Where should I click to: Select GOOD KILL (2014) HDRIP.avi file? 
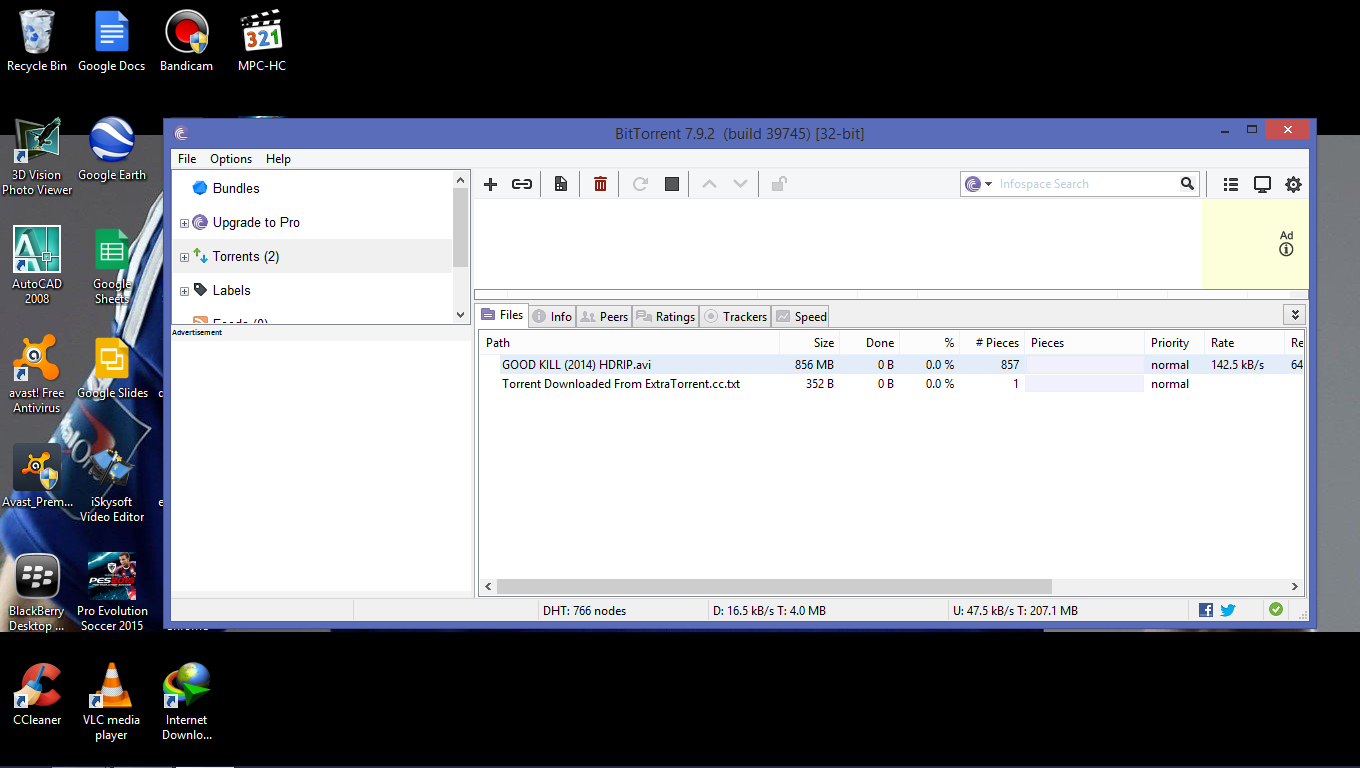pyautogui.click(x=576, y=365)
